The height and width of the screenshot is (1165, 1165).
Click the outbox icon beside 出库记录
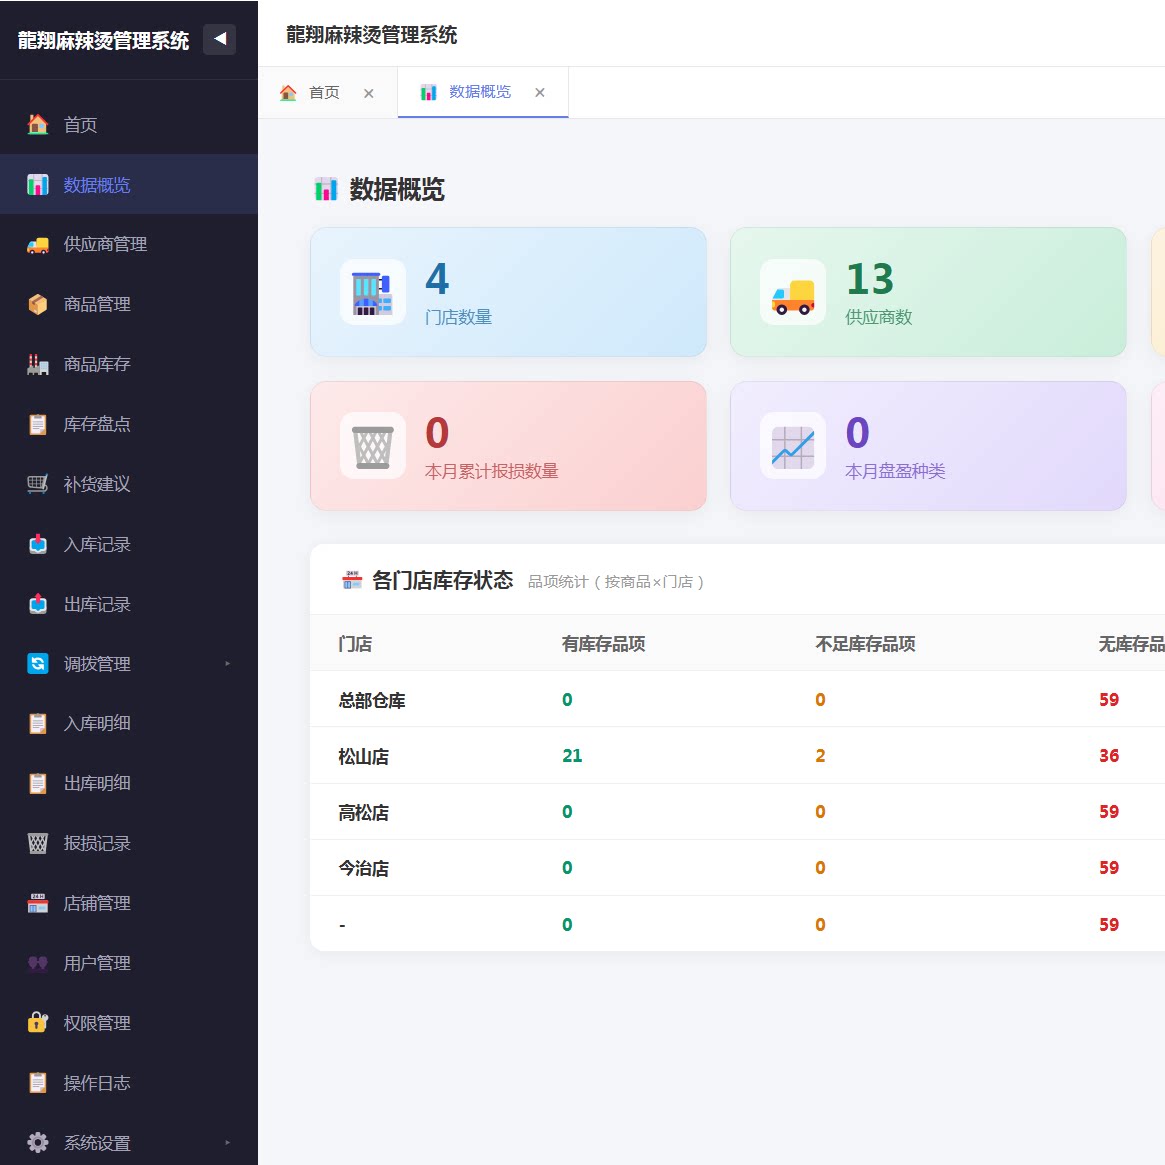tap(37, 604)
